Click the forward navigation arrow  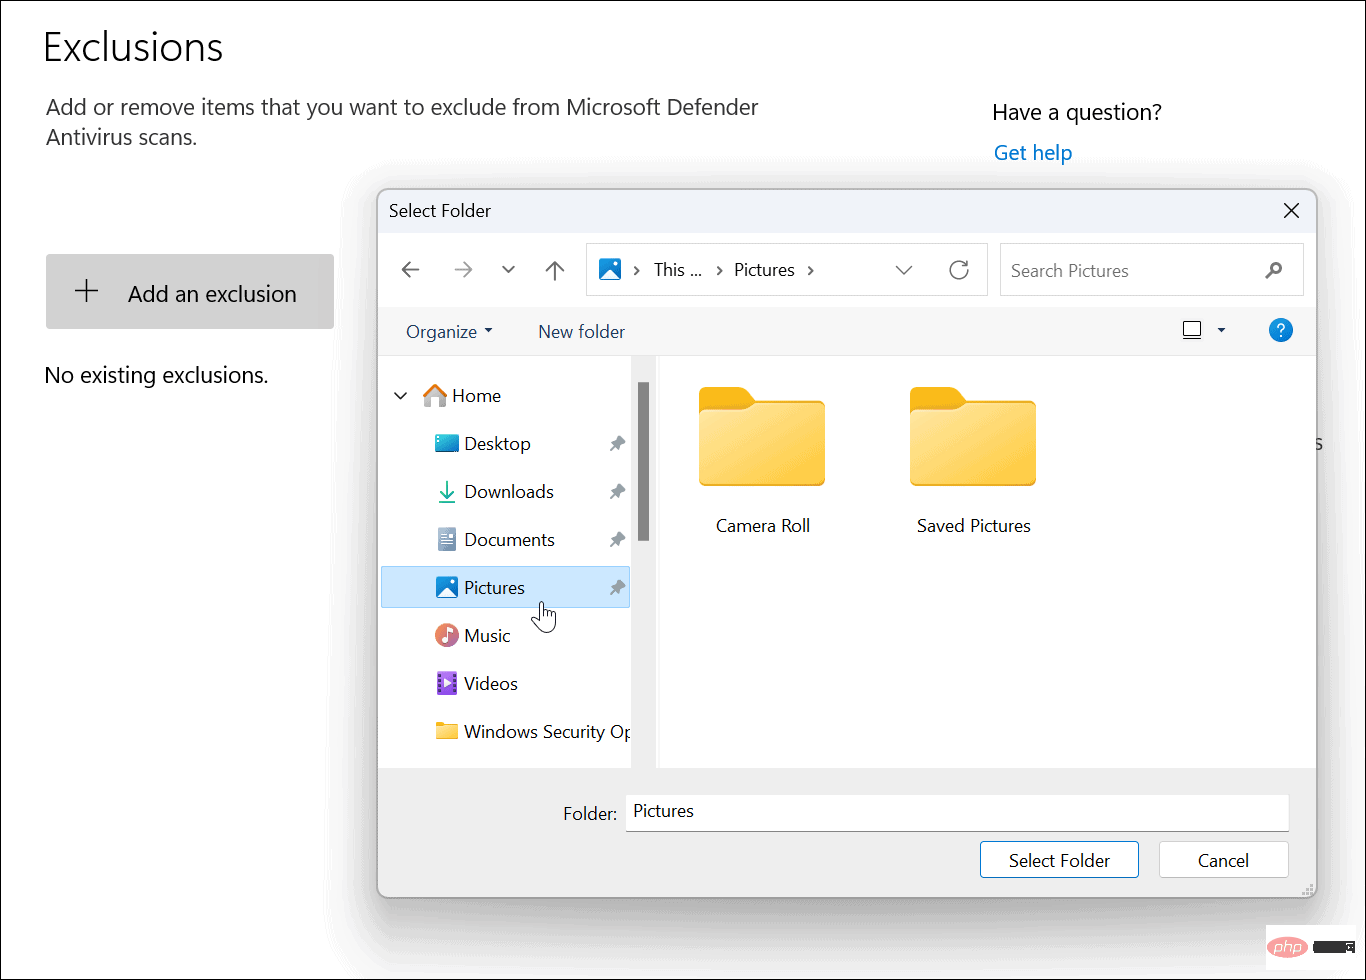tap(462, 269)
